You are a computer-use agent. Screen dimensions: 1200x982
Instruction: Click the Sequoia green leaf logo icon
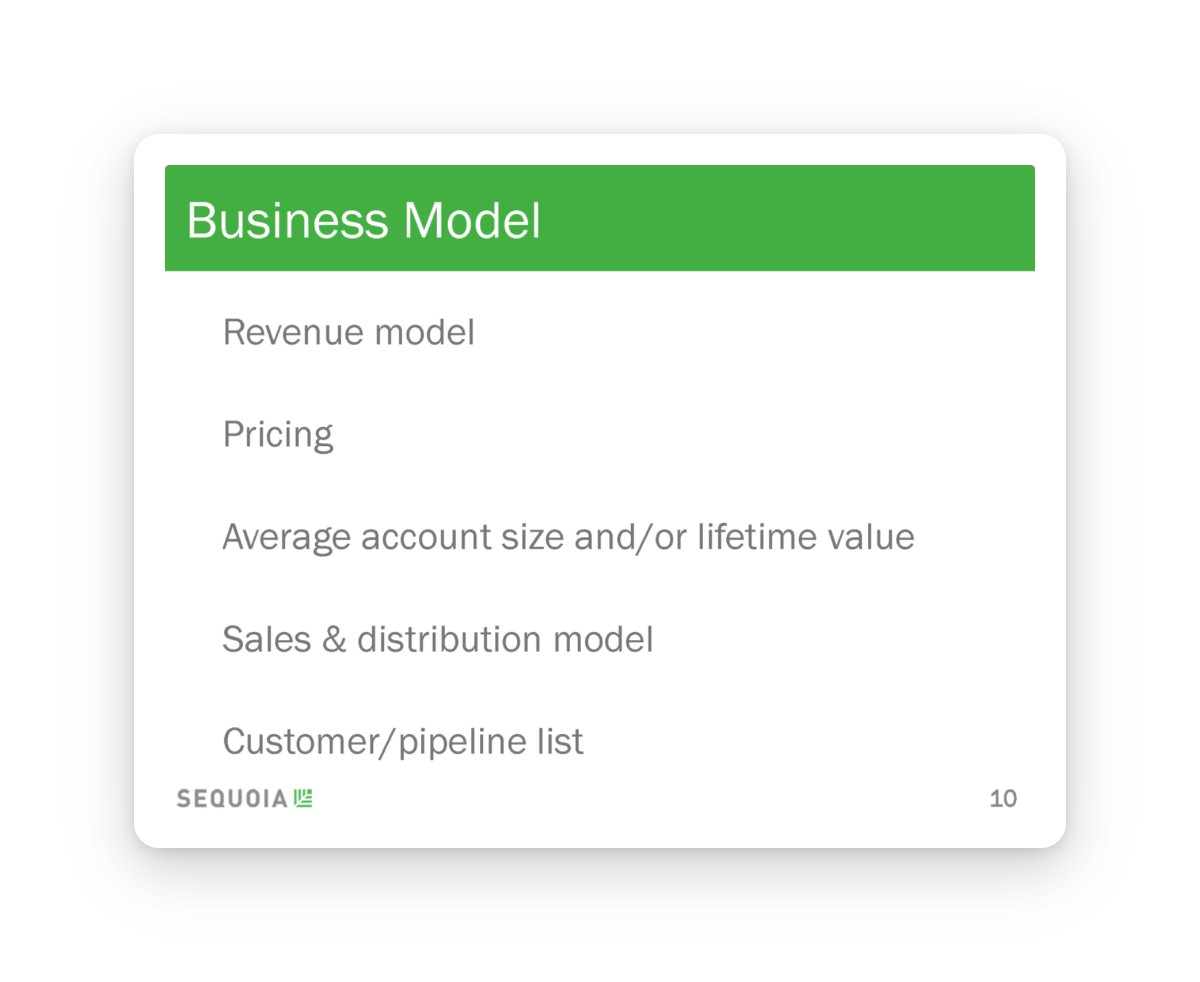pyautogui.click(x=304, y=798)
